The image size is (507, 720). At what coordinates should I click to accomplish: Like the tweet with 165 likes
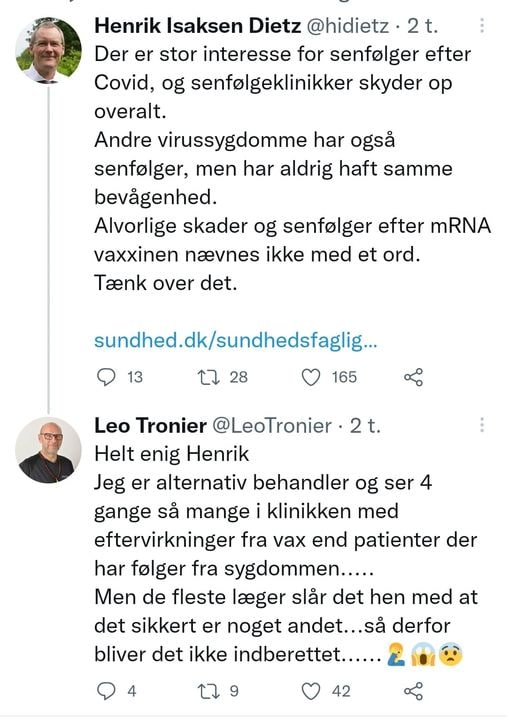[311, 377]
